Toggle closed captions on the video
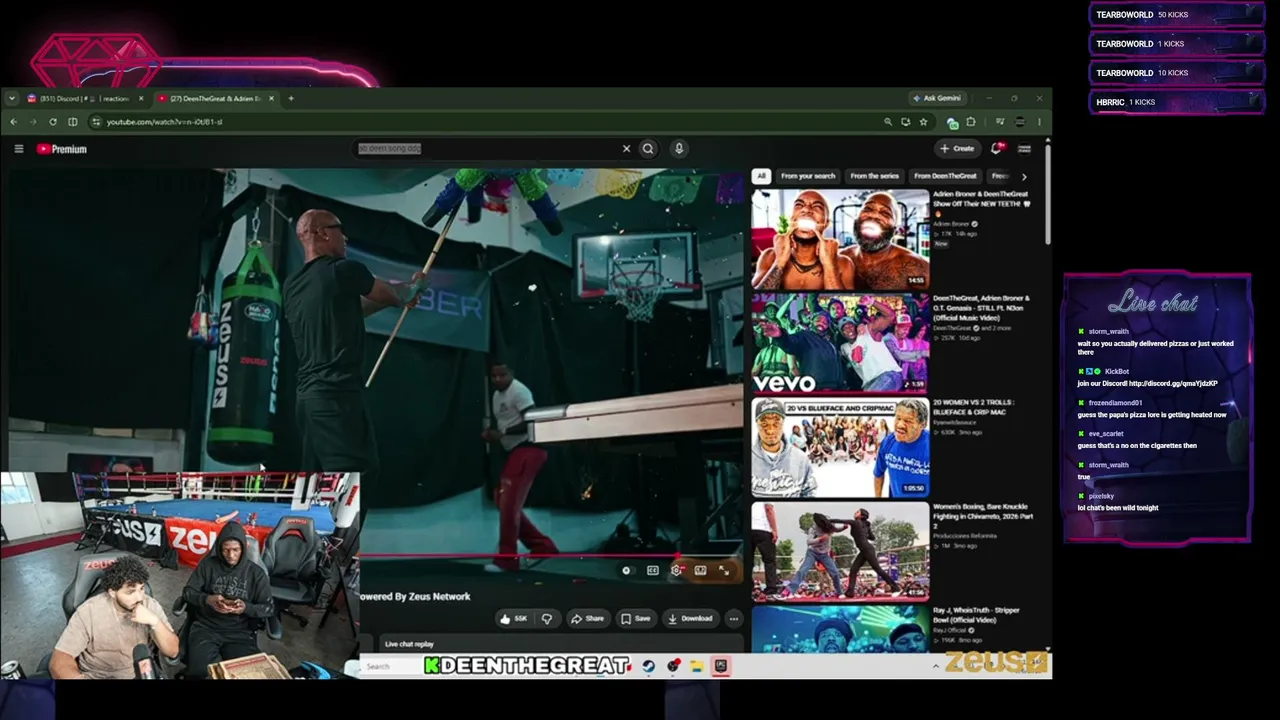Screen dimensions: 1280x720 click(x=653, y=570)
